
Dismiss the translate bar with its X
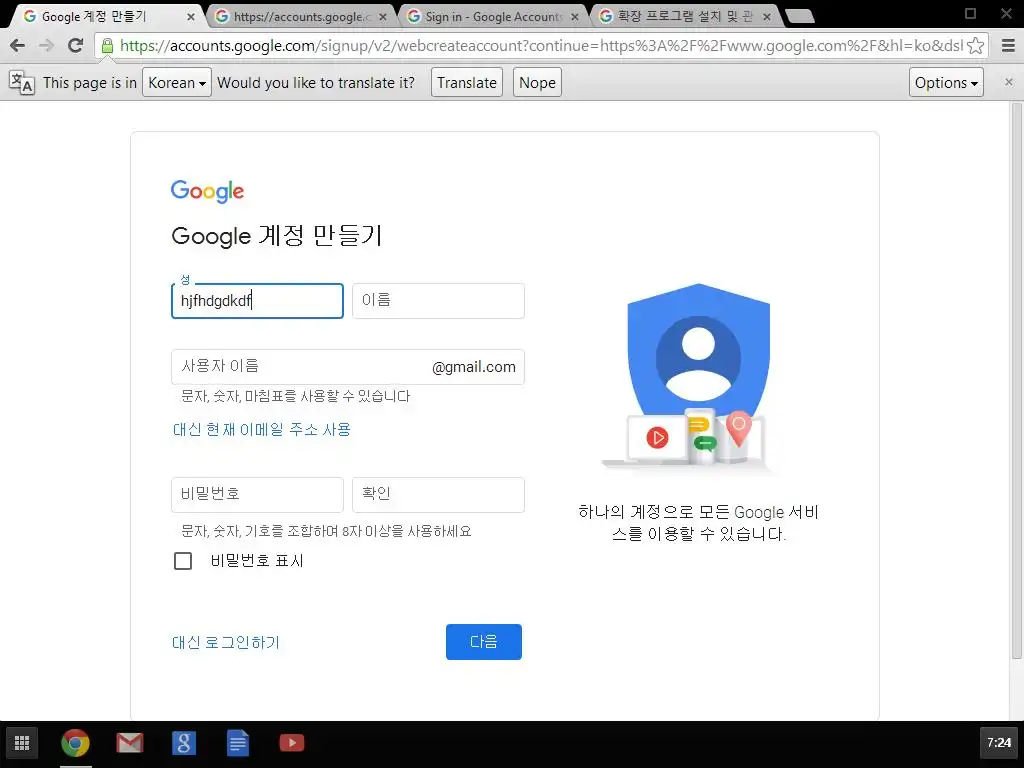pos(1009,82)
